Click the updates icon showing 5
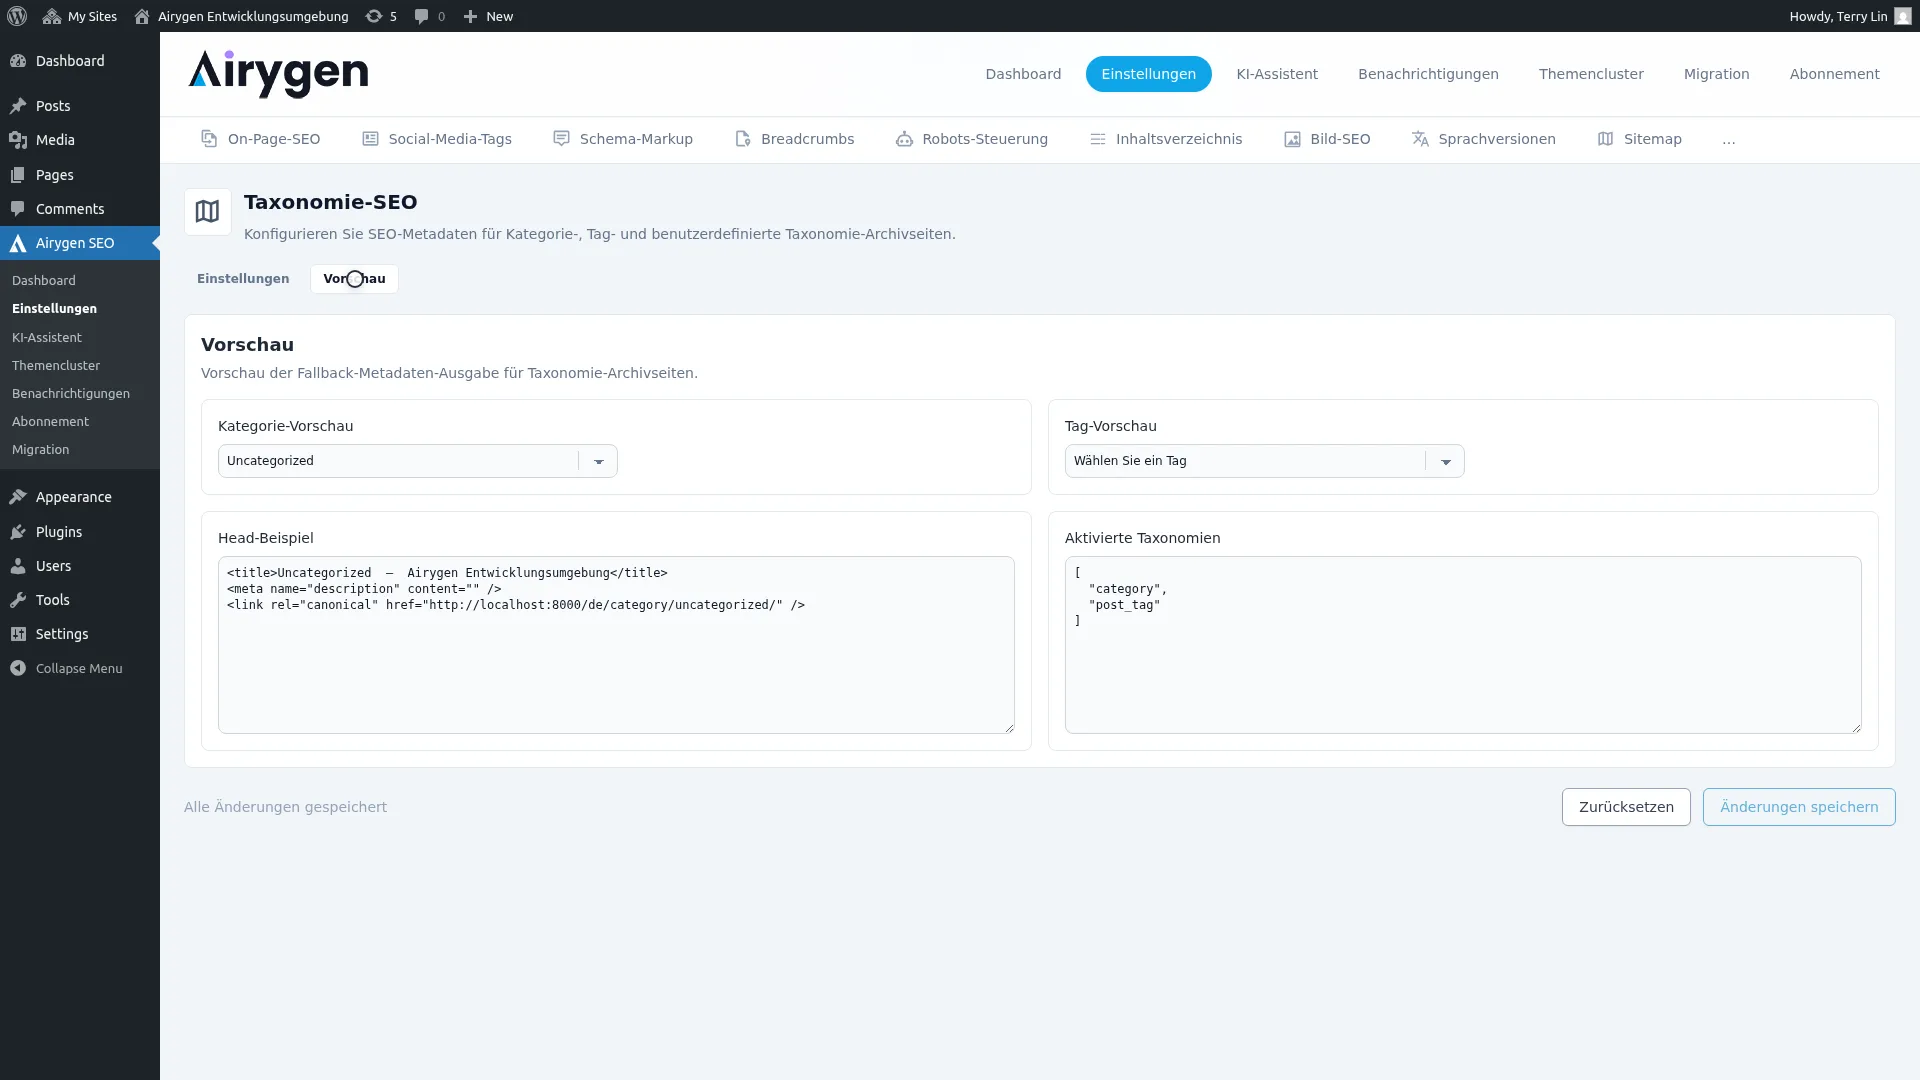The width and height of the screenshot is (1920, 1080). pos(381,16)
